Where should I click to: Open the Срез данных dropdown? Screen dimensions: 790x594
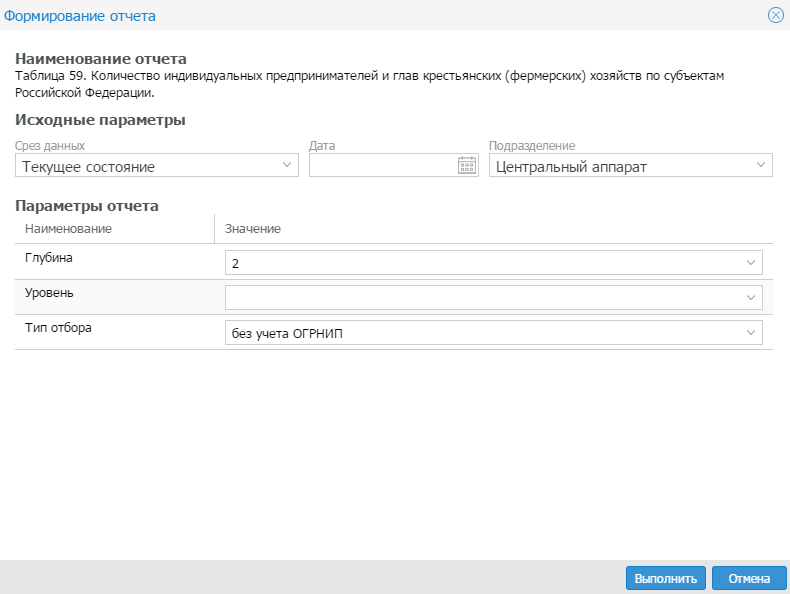[x=157, y=165]
